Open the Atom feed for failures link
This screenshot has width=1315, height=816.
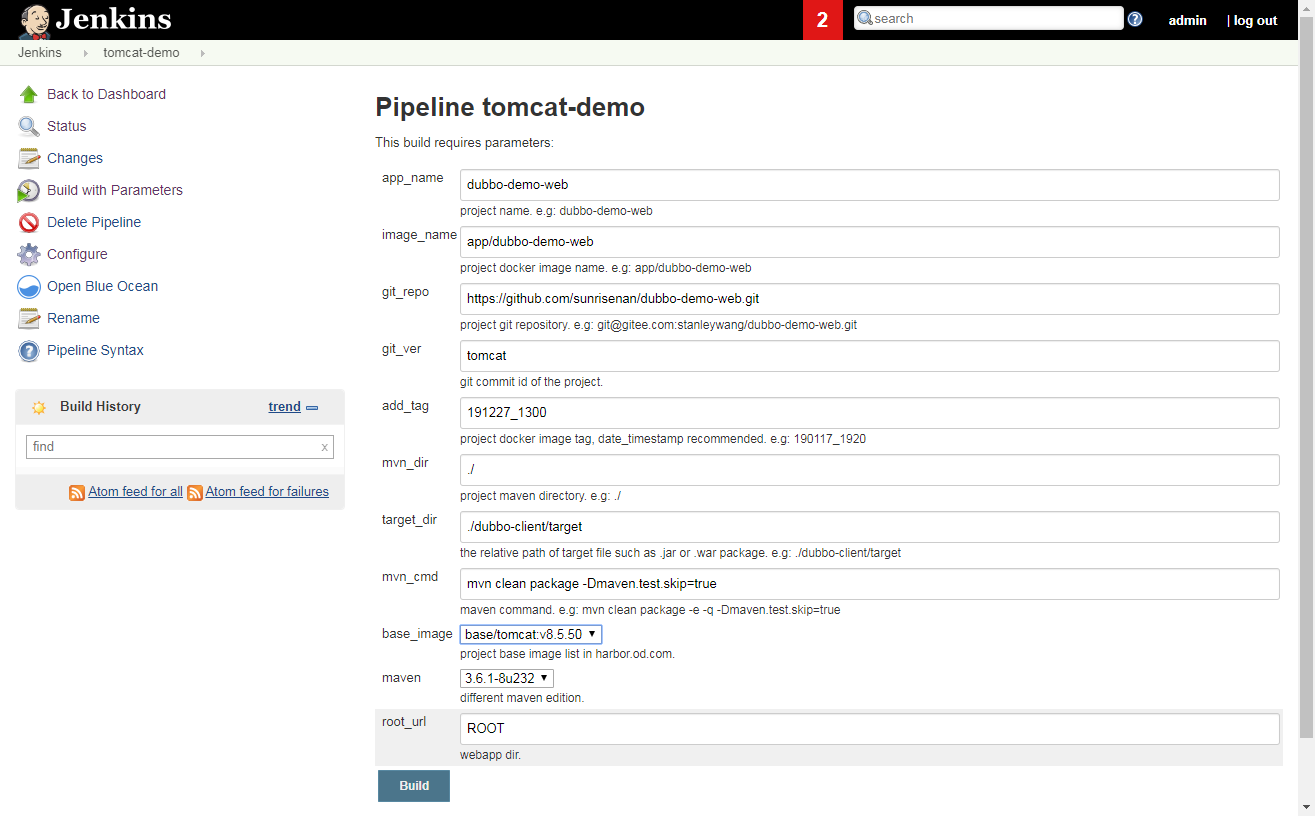pos(267,492)
